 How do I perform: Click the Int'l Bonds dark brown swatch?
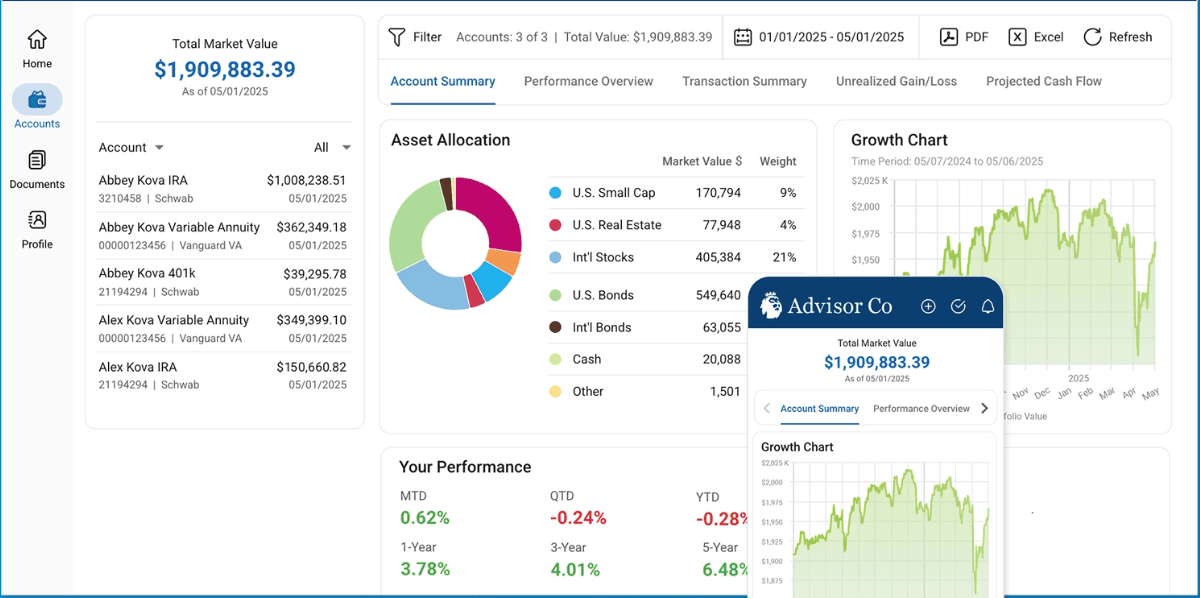pos(555,327)
